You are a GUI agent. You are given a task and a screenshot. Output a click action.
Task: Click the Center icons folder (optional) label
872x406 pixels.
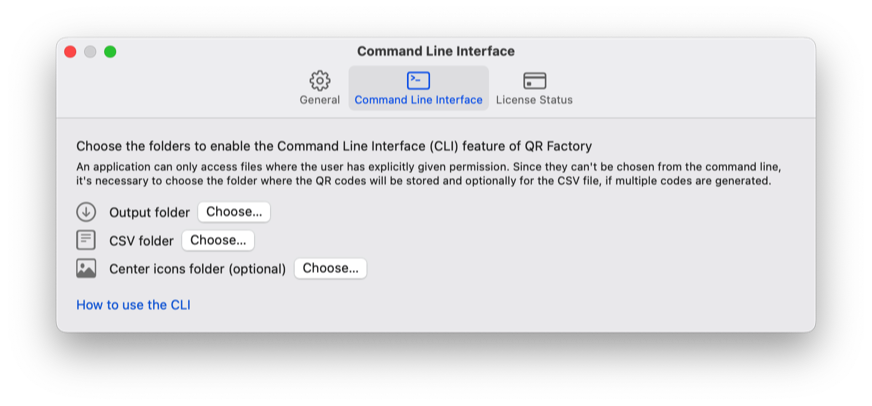(197, 269)
